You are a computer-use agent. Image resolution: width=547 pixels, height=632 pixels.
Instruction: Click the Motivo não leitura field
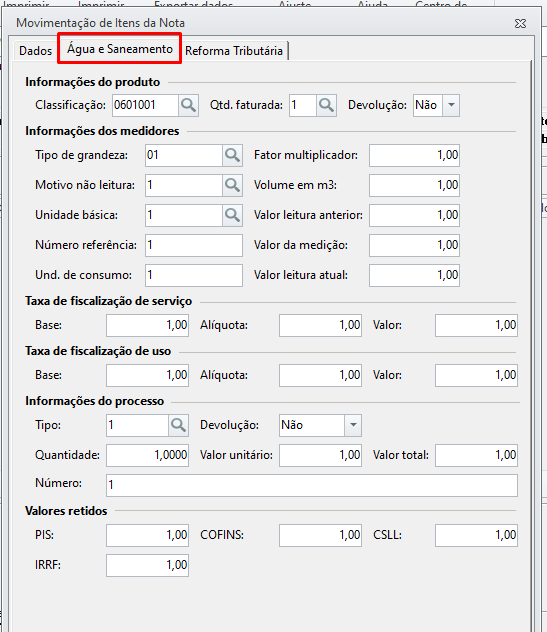(184, 185)
